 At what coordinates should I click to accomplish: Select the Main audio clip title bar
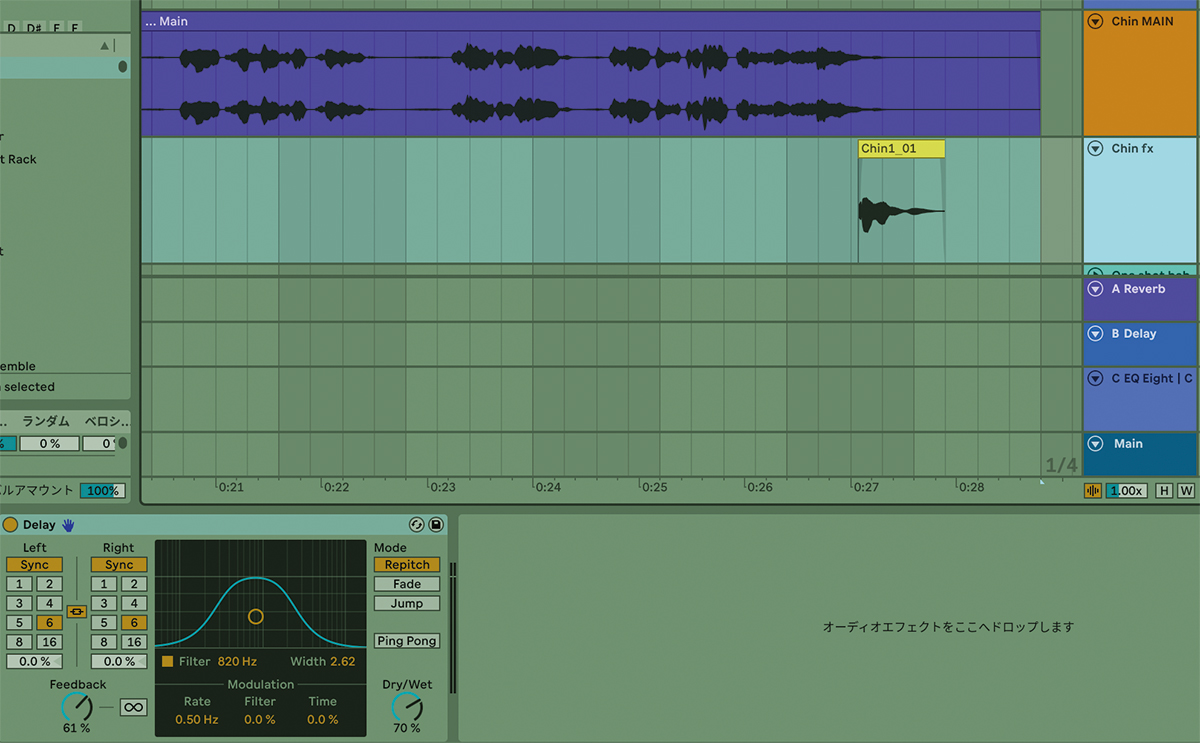point(590,21)
